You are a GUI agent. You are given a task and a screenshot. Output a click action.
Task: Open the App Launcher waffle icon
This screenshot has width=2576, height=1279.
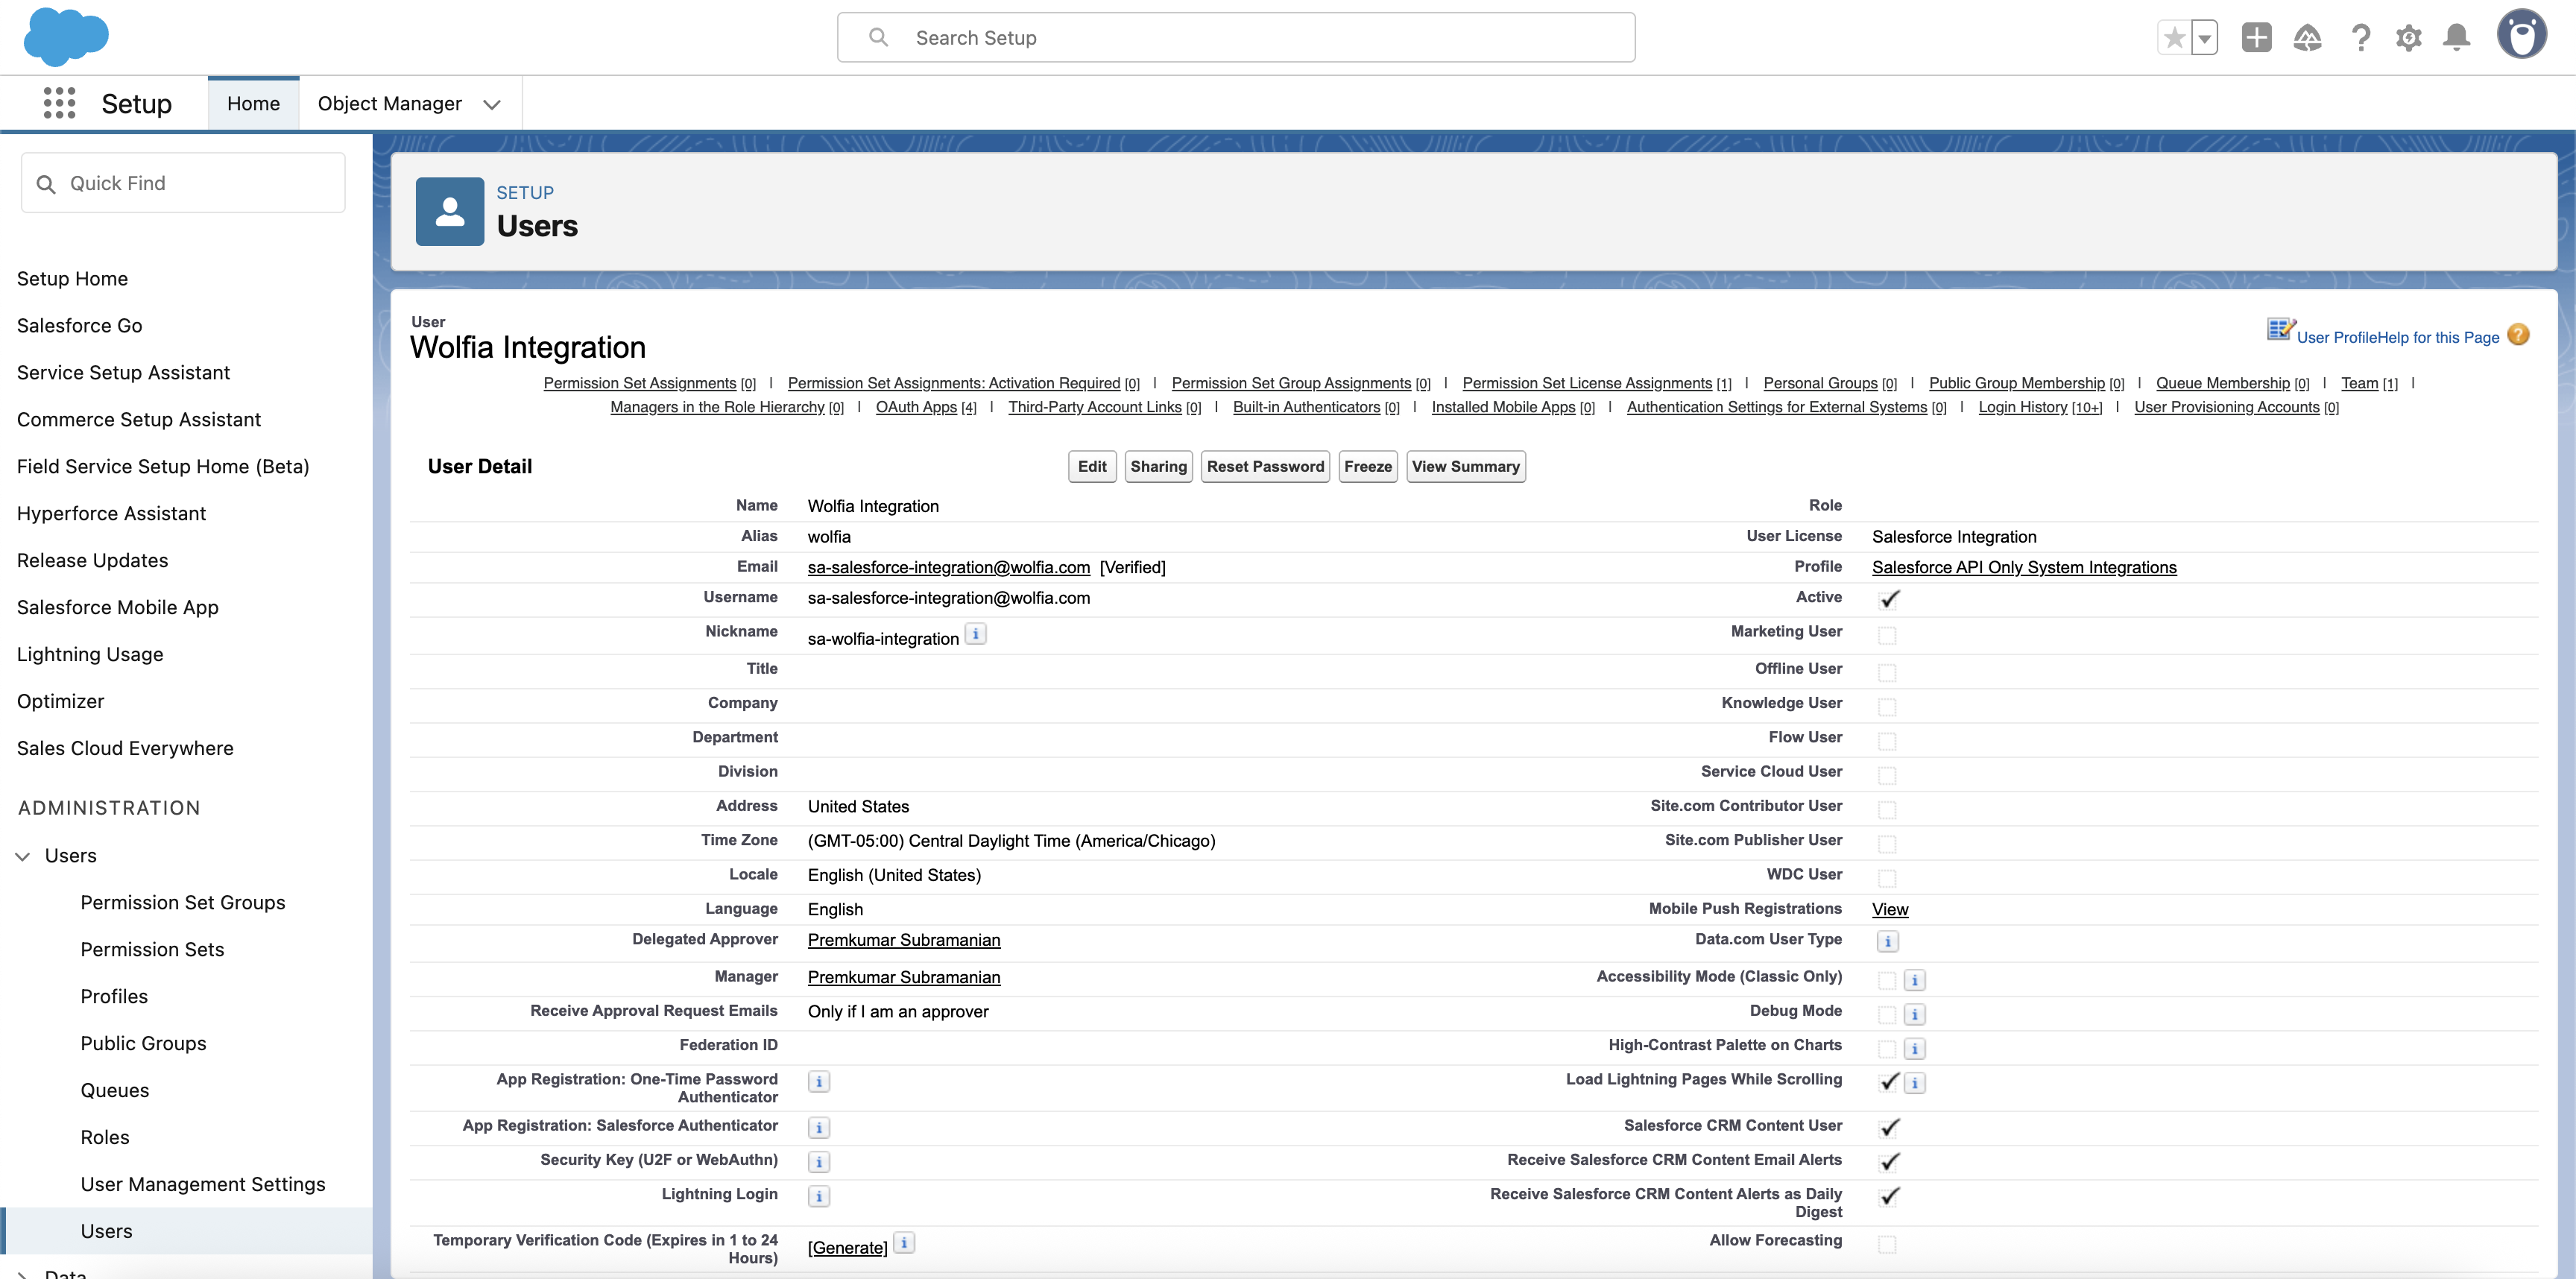pos(60,103)
